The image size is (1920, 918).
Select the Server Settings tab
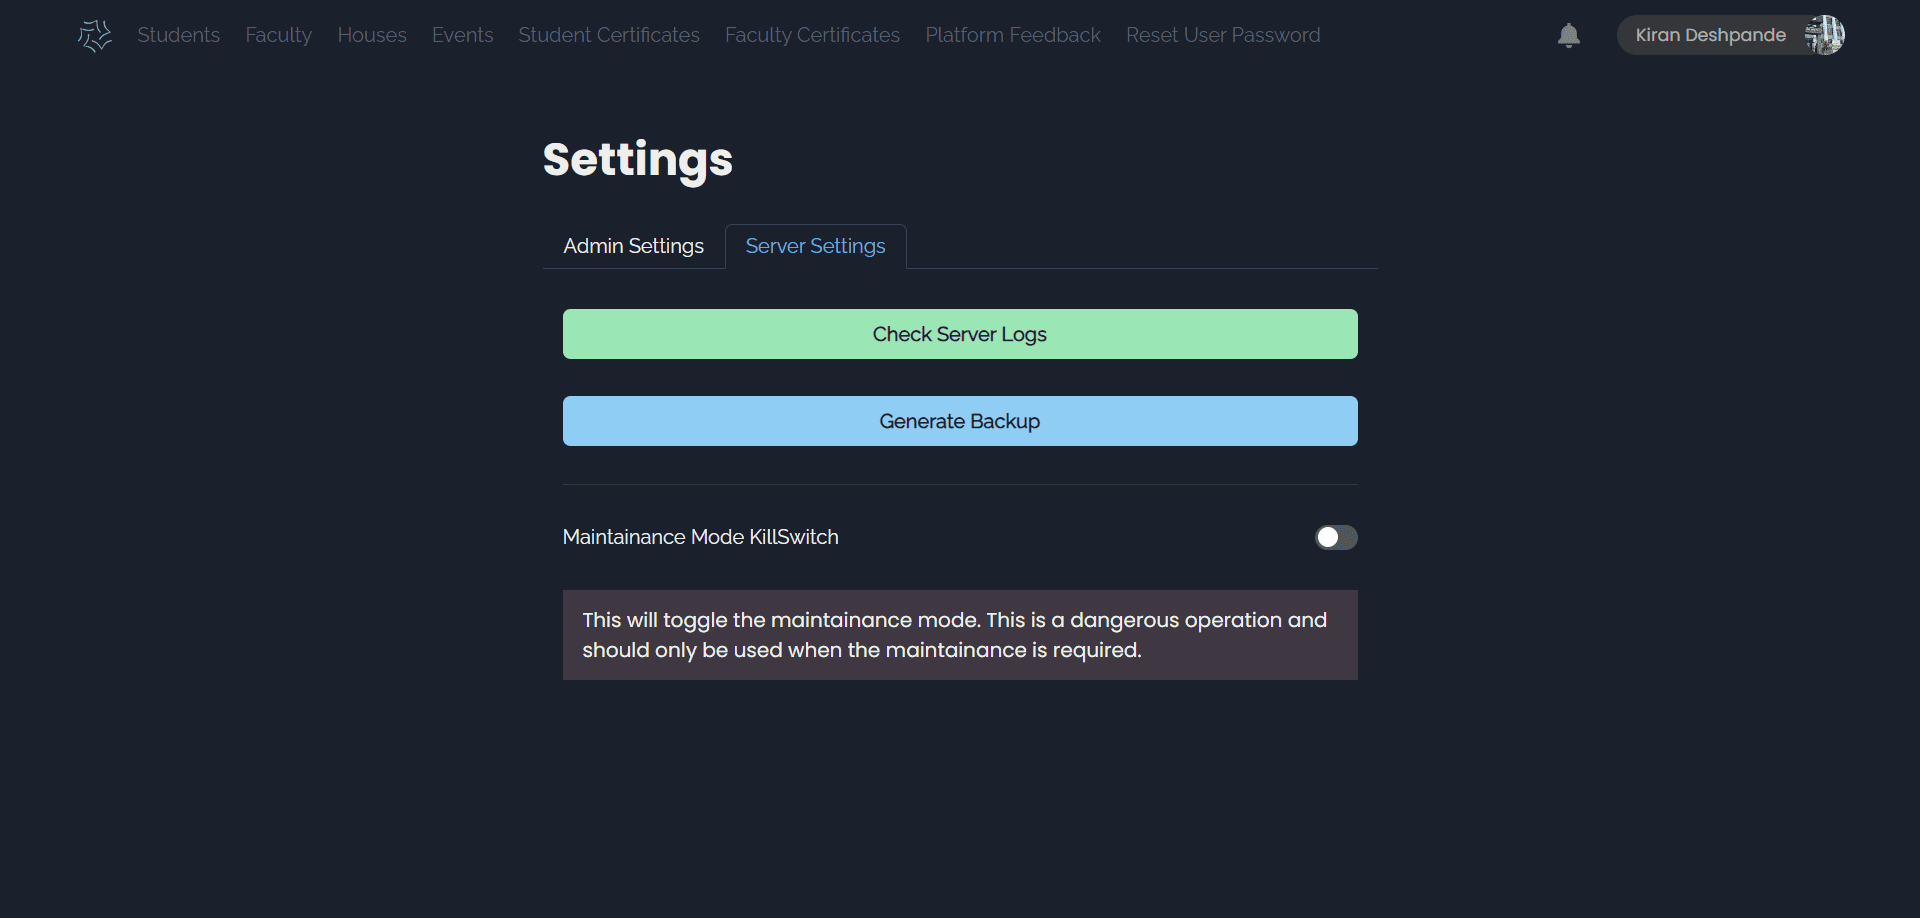(815, 246)
